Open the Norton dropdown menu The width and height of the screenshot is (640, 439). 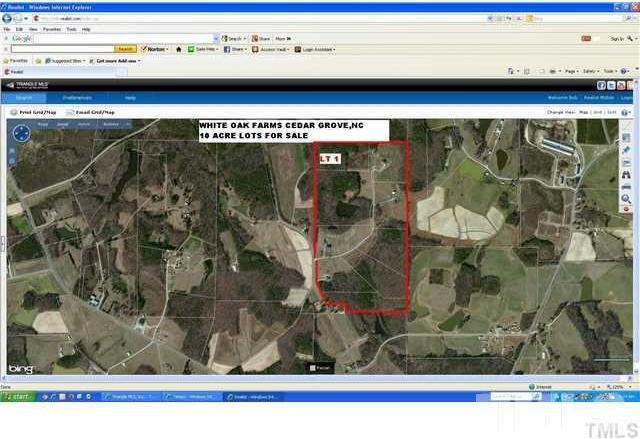point(155,49)
